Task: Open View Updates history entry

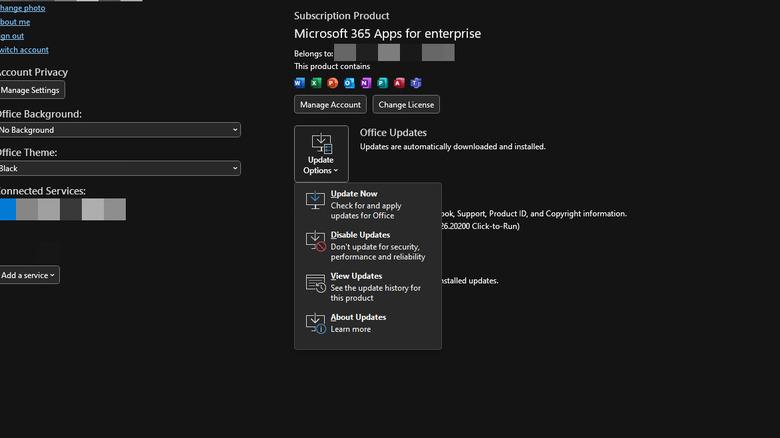Action: (x=368, y=287)
